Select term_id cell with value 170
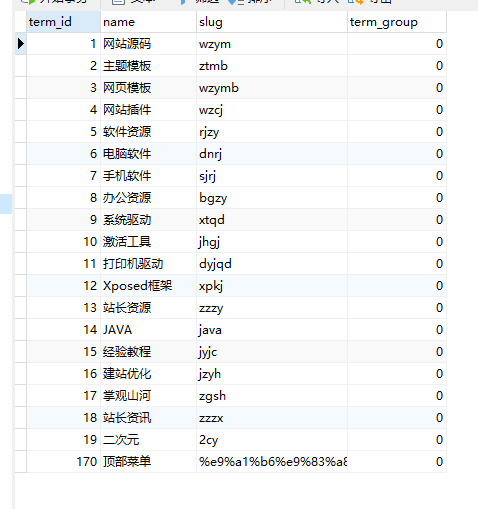The width and height of the screenshot is (478, 509). [x=63, y=462]
